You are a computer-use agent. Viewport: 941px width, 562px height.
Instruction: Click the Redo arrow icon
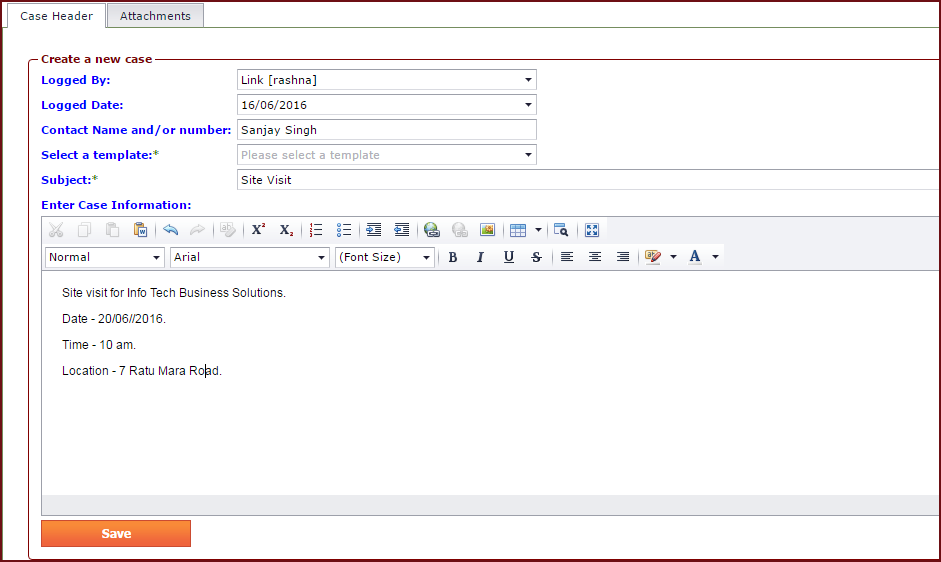[197, 230]
